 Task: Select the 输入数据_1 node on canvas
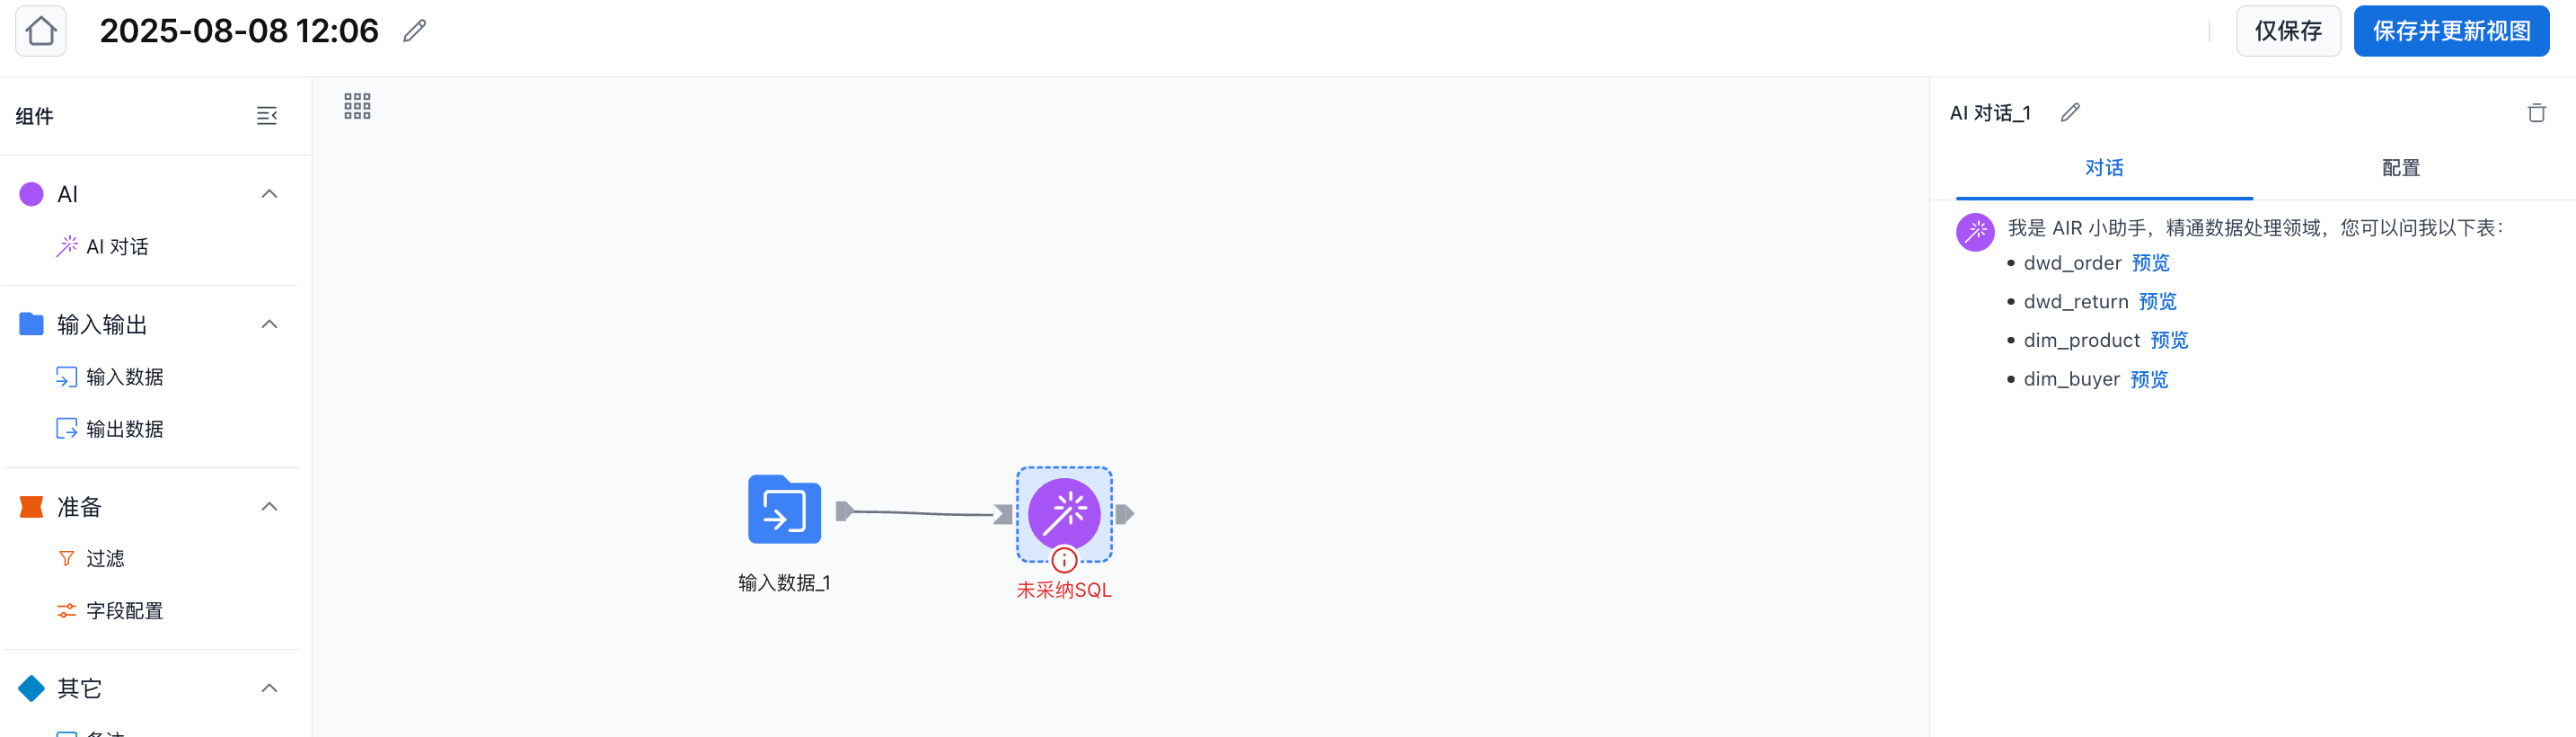coord(784,510)
